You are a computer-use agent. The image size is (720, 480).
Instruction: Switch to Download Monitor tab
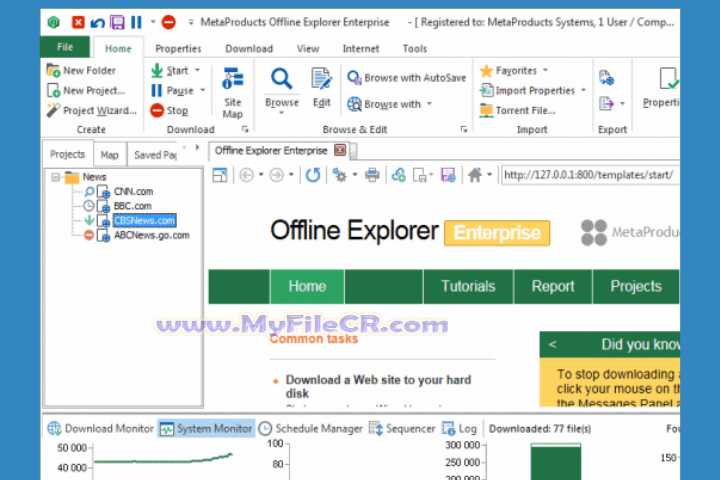pyautogui.click(x=101, y=429)
